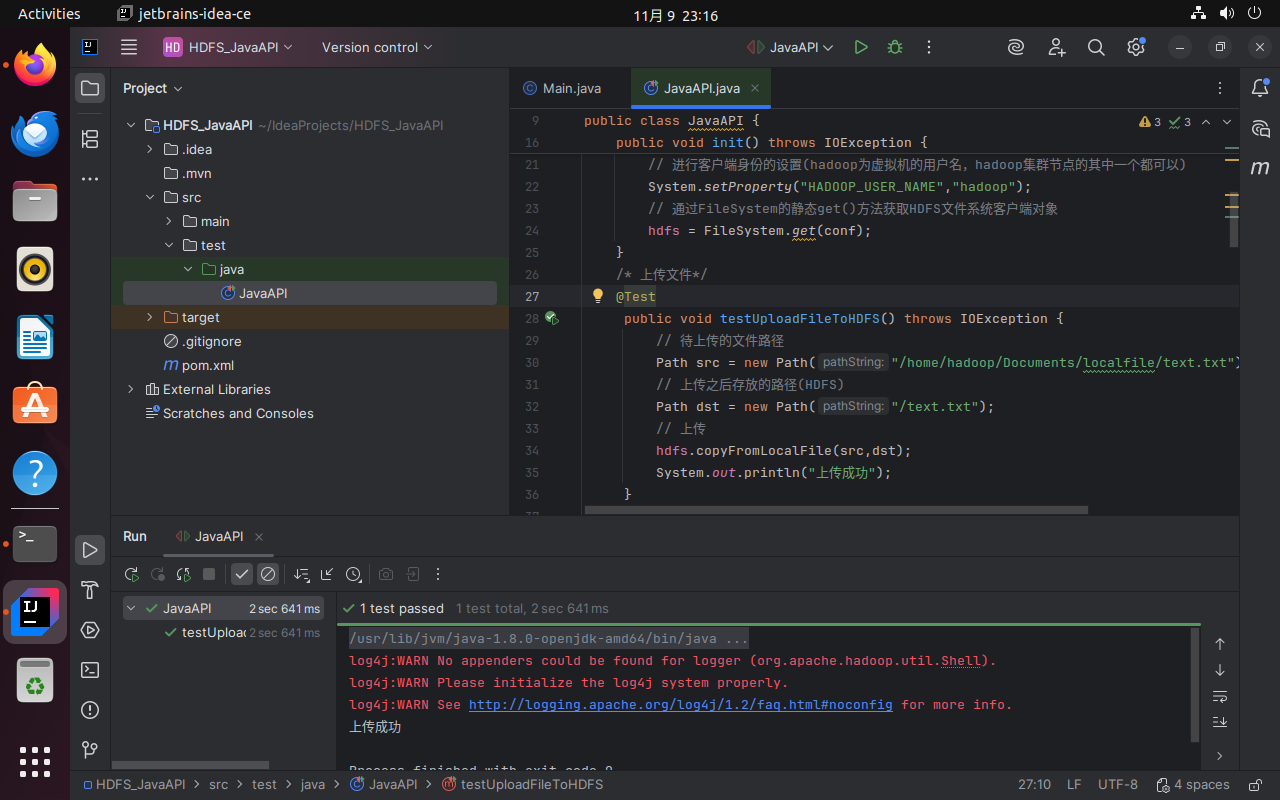Image resolution: width=1280 pixels, height=800 pixels.
Task: Collapse JavaAPI test result node
Action: 133,608
